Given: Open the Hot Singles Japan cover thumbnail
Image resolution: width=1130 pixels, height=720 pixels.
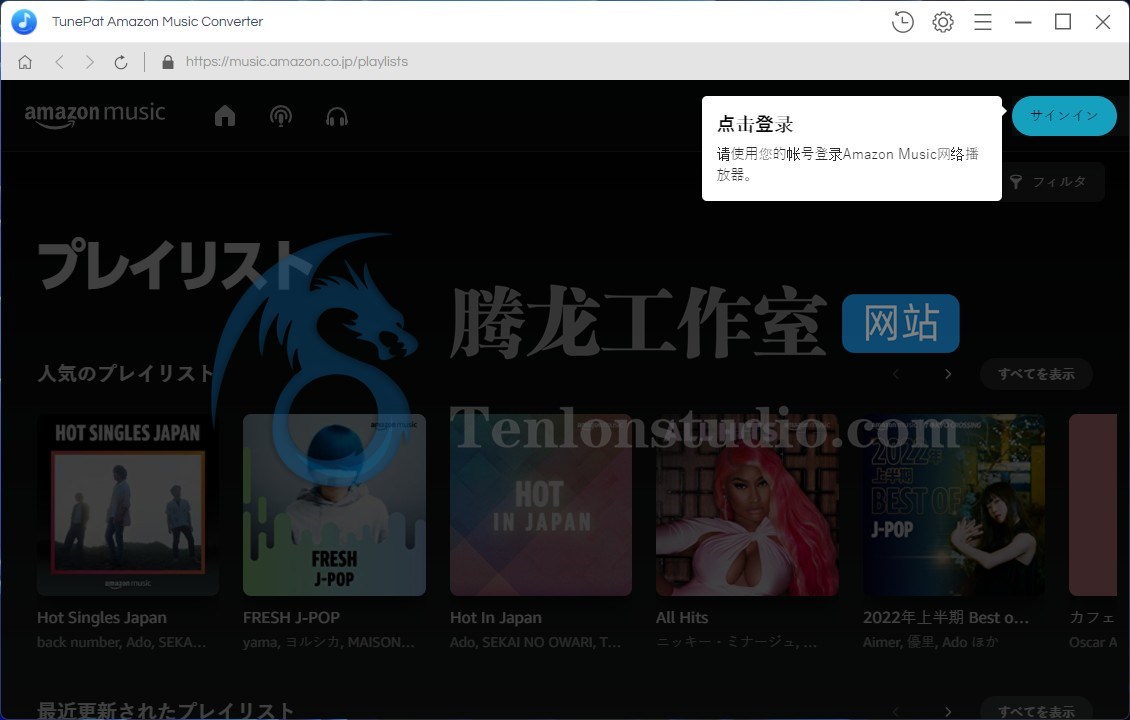Looking at the screenshot, I should pyautogui.click(x=128, y=505).
